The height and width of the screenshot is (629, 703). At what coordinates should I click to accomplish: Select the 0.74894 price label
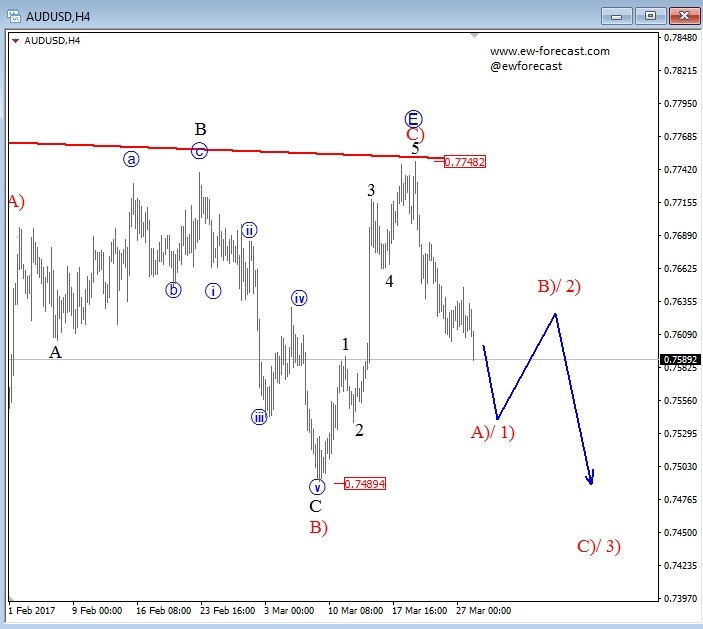[x=365, y=484]
